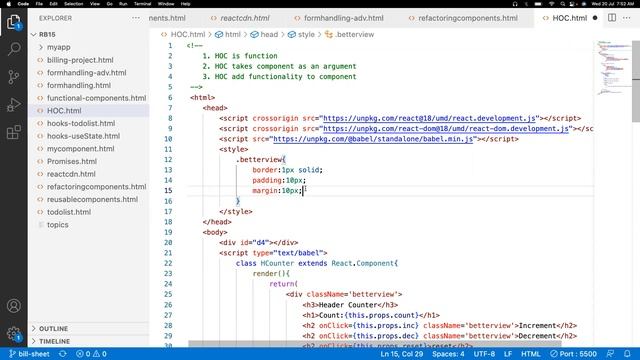Select HOC.html in explorer
The height and width of the screenshot is (360, 640).
(89, 111)
